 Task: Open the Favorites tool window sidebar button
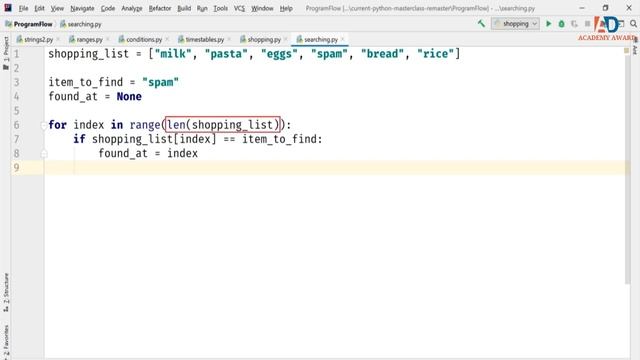[6, 341]
